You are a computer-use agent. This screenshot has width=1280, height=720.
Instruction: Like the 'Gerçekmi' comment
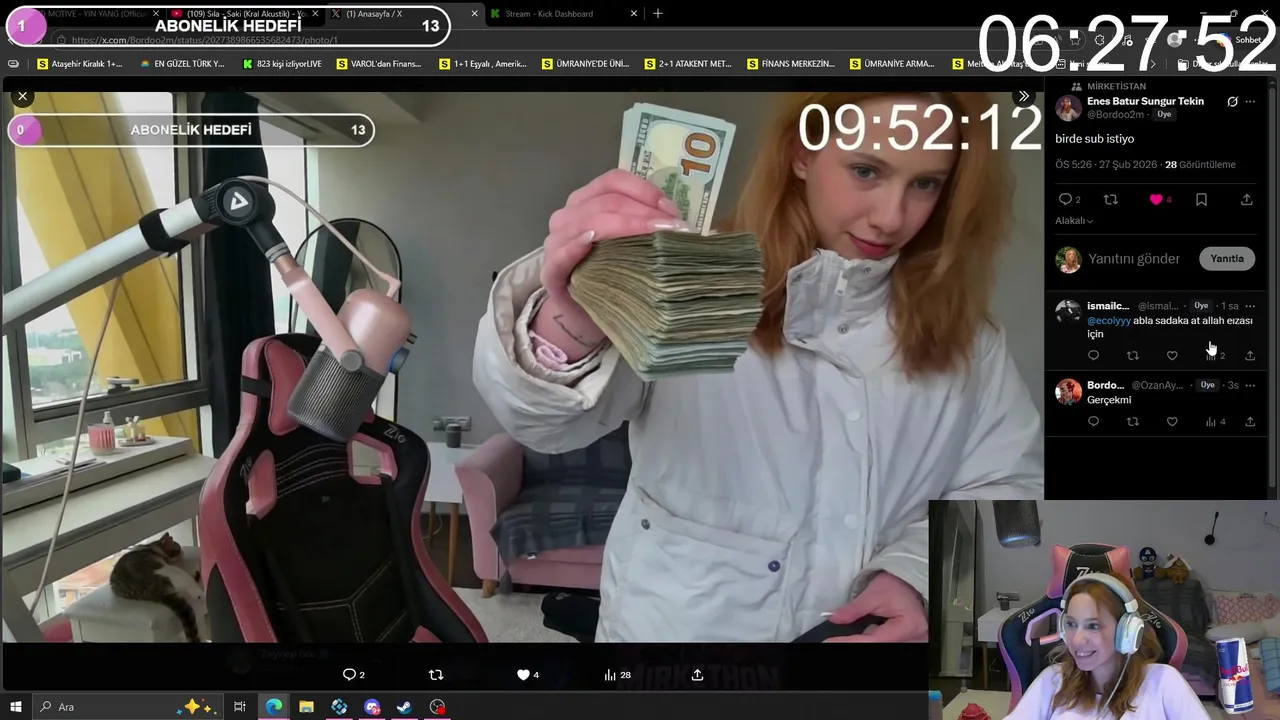[1172, 421]
